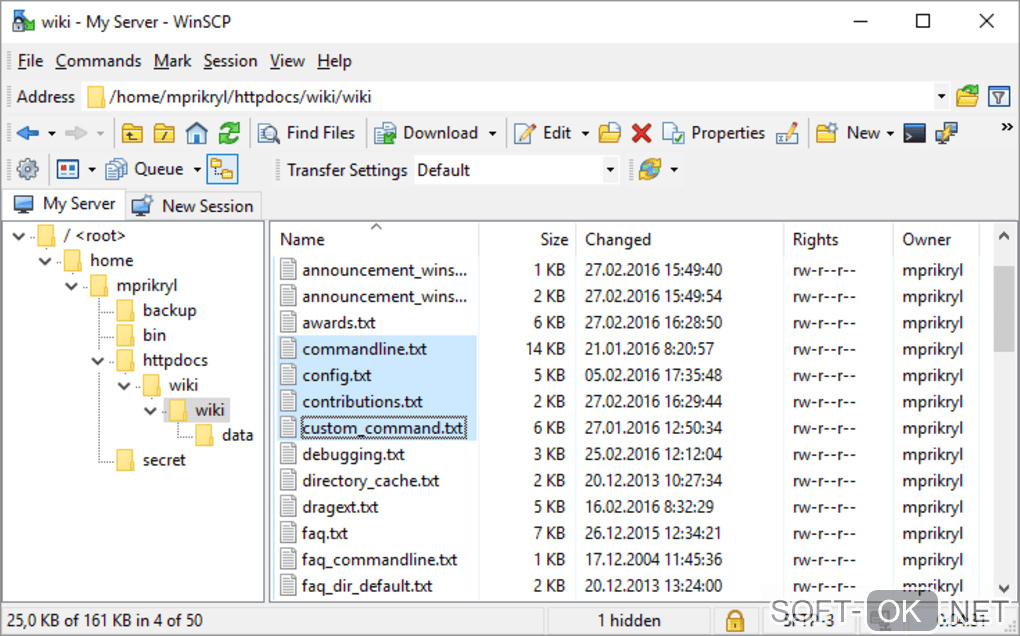
Task: Collapse the root tree node
Action: click(x=19, y=236)
